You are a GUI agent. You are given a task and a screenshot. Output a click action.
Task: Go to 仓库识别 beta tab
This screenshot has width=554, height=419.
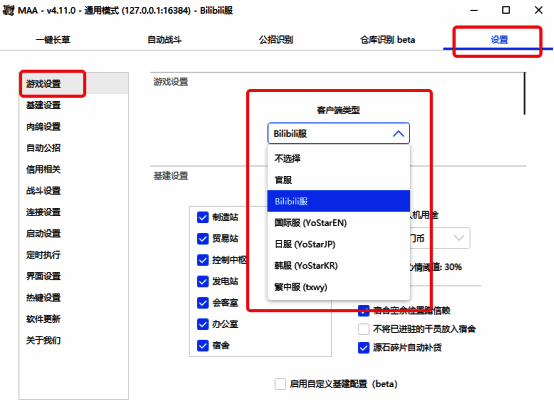coord(387,40)
